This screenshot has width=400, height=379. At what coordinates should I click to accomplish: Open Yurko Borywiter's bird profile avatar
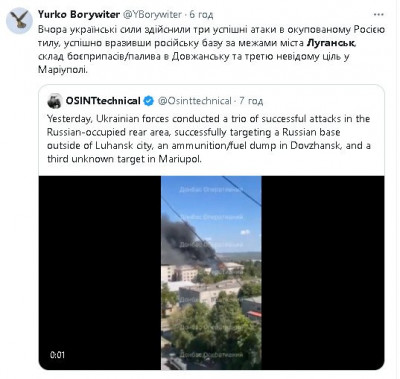[19, 21]
